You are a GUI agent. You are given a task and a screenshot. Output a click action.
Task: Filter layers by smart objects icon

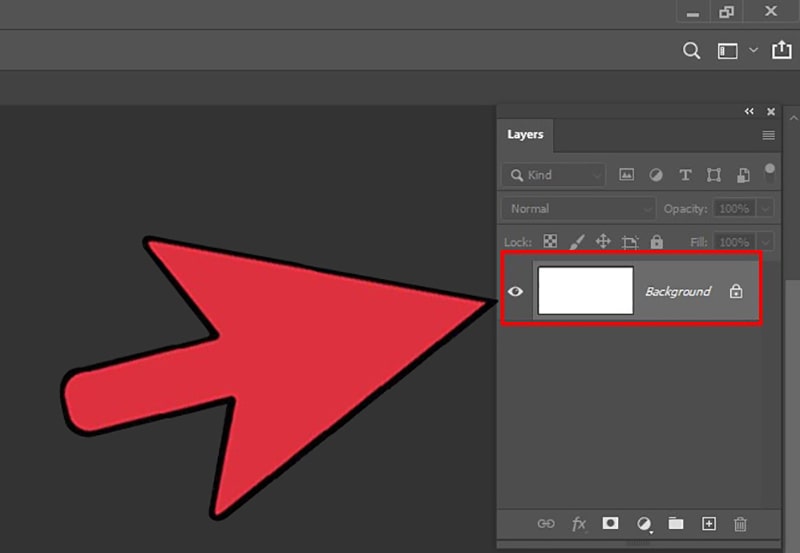[743, 175]
